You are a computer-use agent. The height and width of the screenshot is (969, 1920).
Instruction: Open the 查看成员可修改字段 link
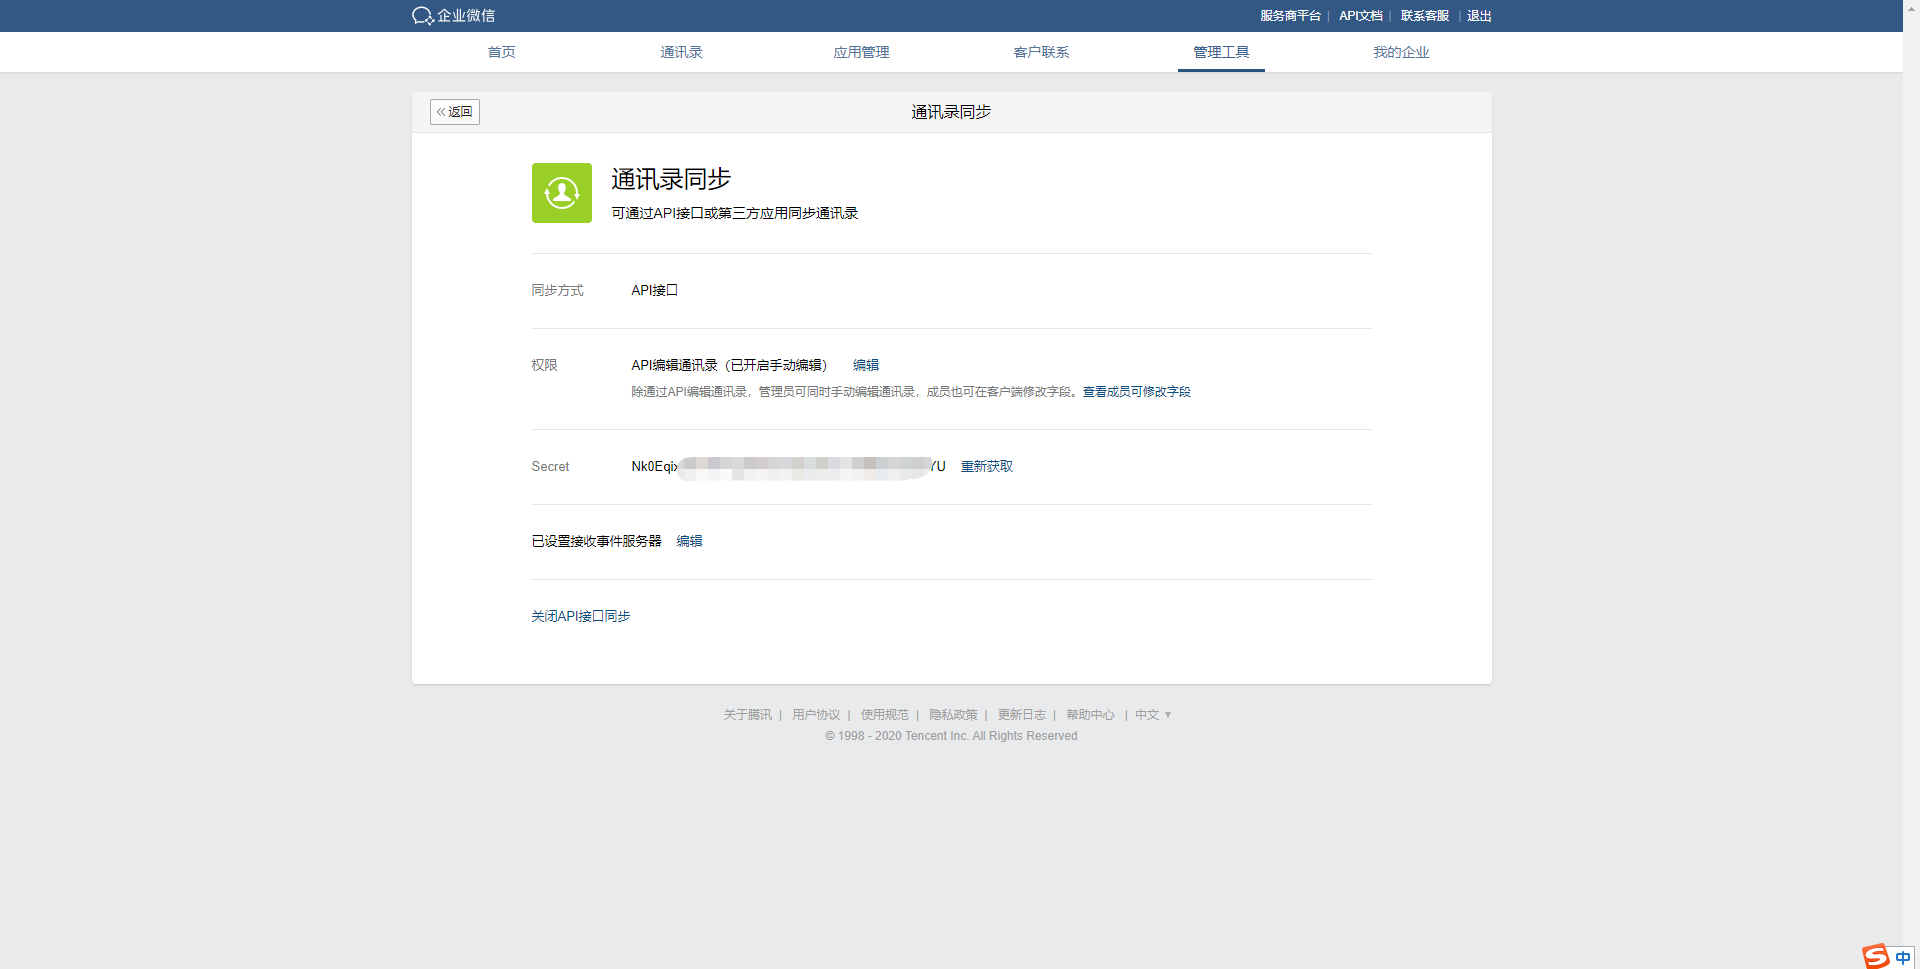[1137, 392]
